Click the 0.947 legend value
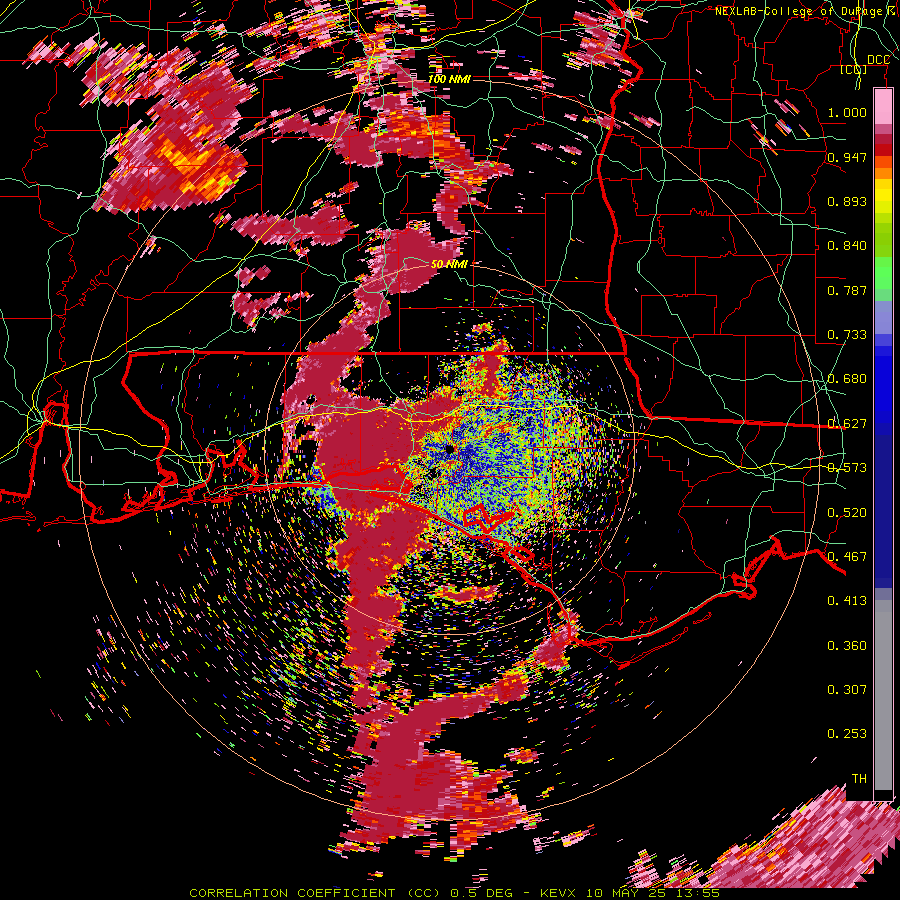Image resolution: width=900 pixels, height=900 pixels. pos(847,157)
